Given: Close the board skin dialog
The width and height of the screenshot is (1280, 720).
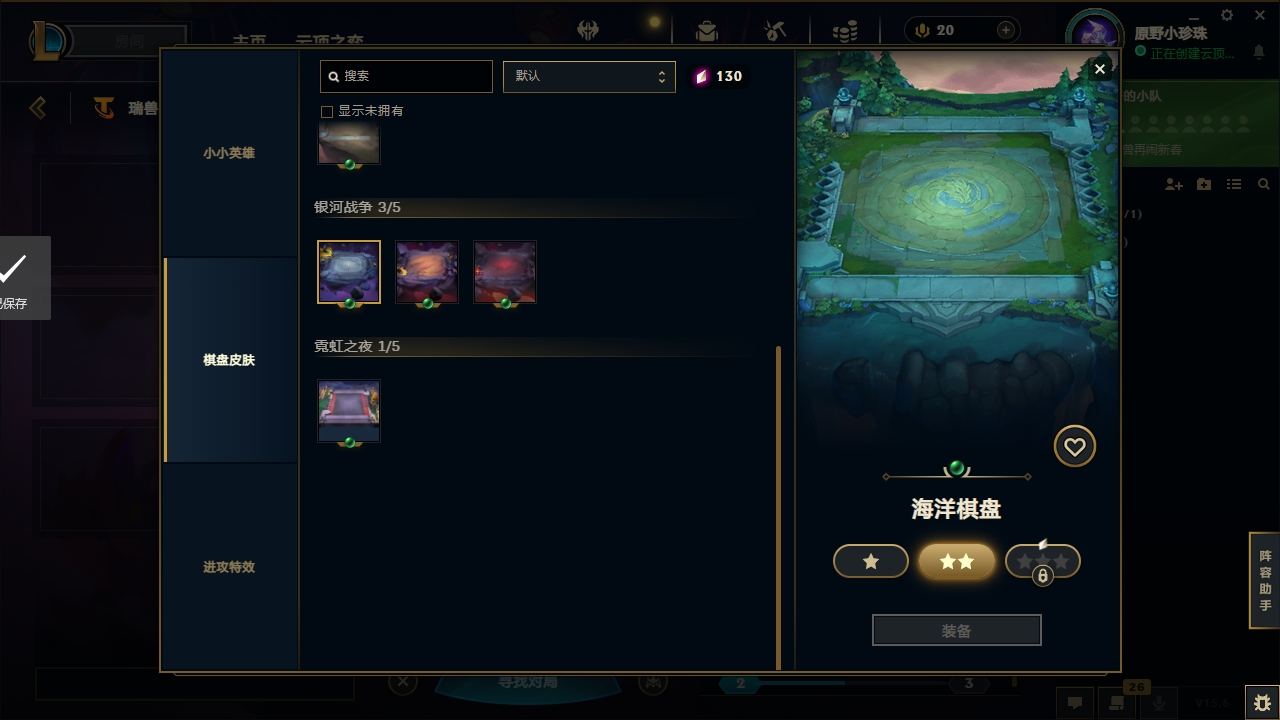Looking at the screenshot, I should click(x=1100, y=69).
